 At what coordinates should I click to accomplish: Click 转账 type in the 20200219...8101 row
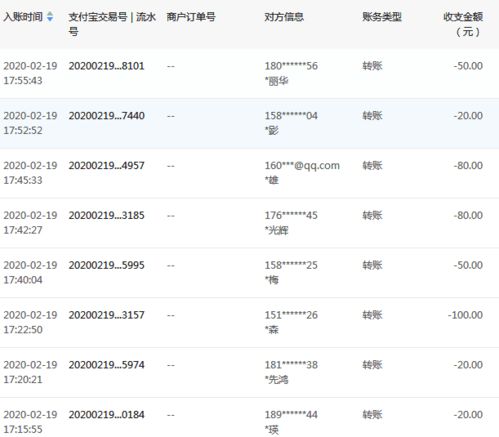coord(372,66)
